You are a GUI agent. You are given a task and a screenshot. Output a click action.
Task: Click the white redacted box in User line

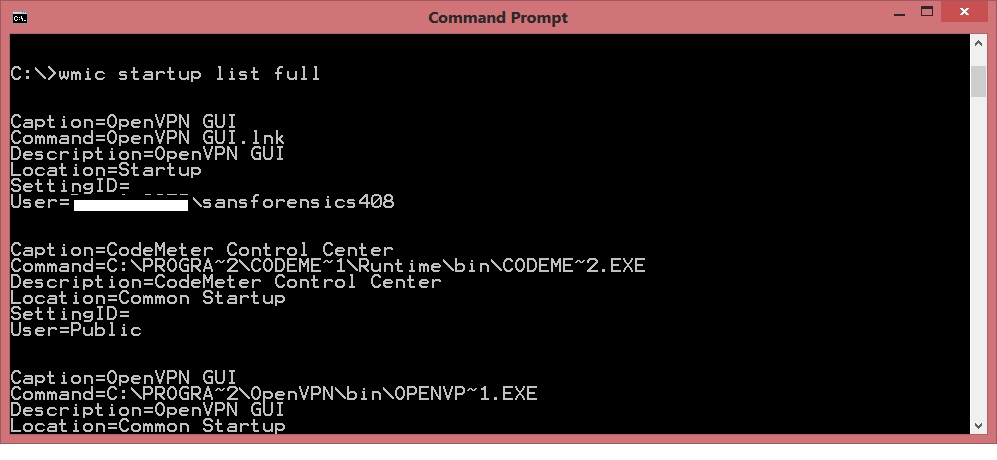pyautogui.click(x=131, y=205)
